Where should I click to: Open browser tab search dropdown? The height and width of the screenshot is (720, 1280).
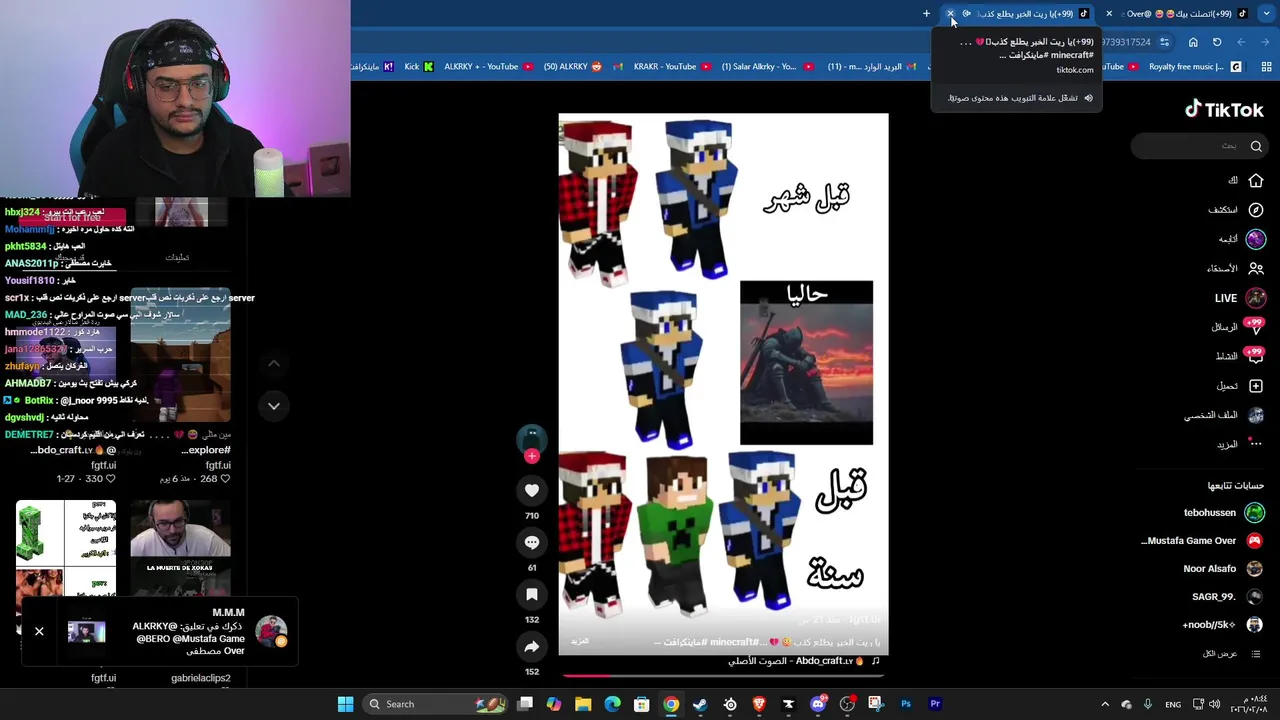[1267, 14]
